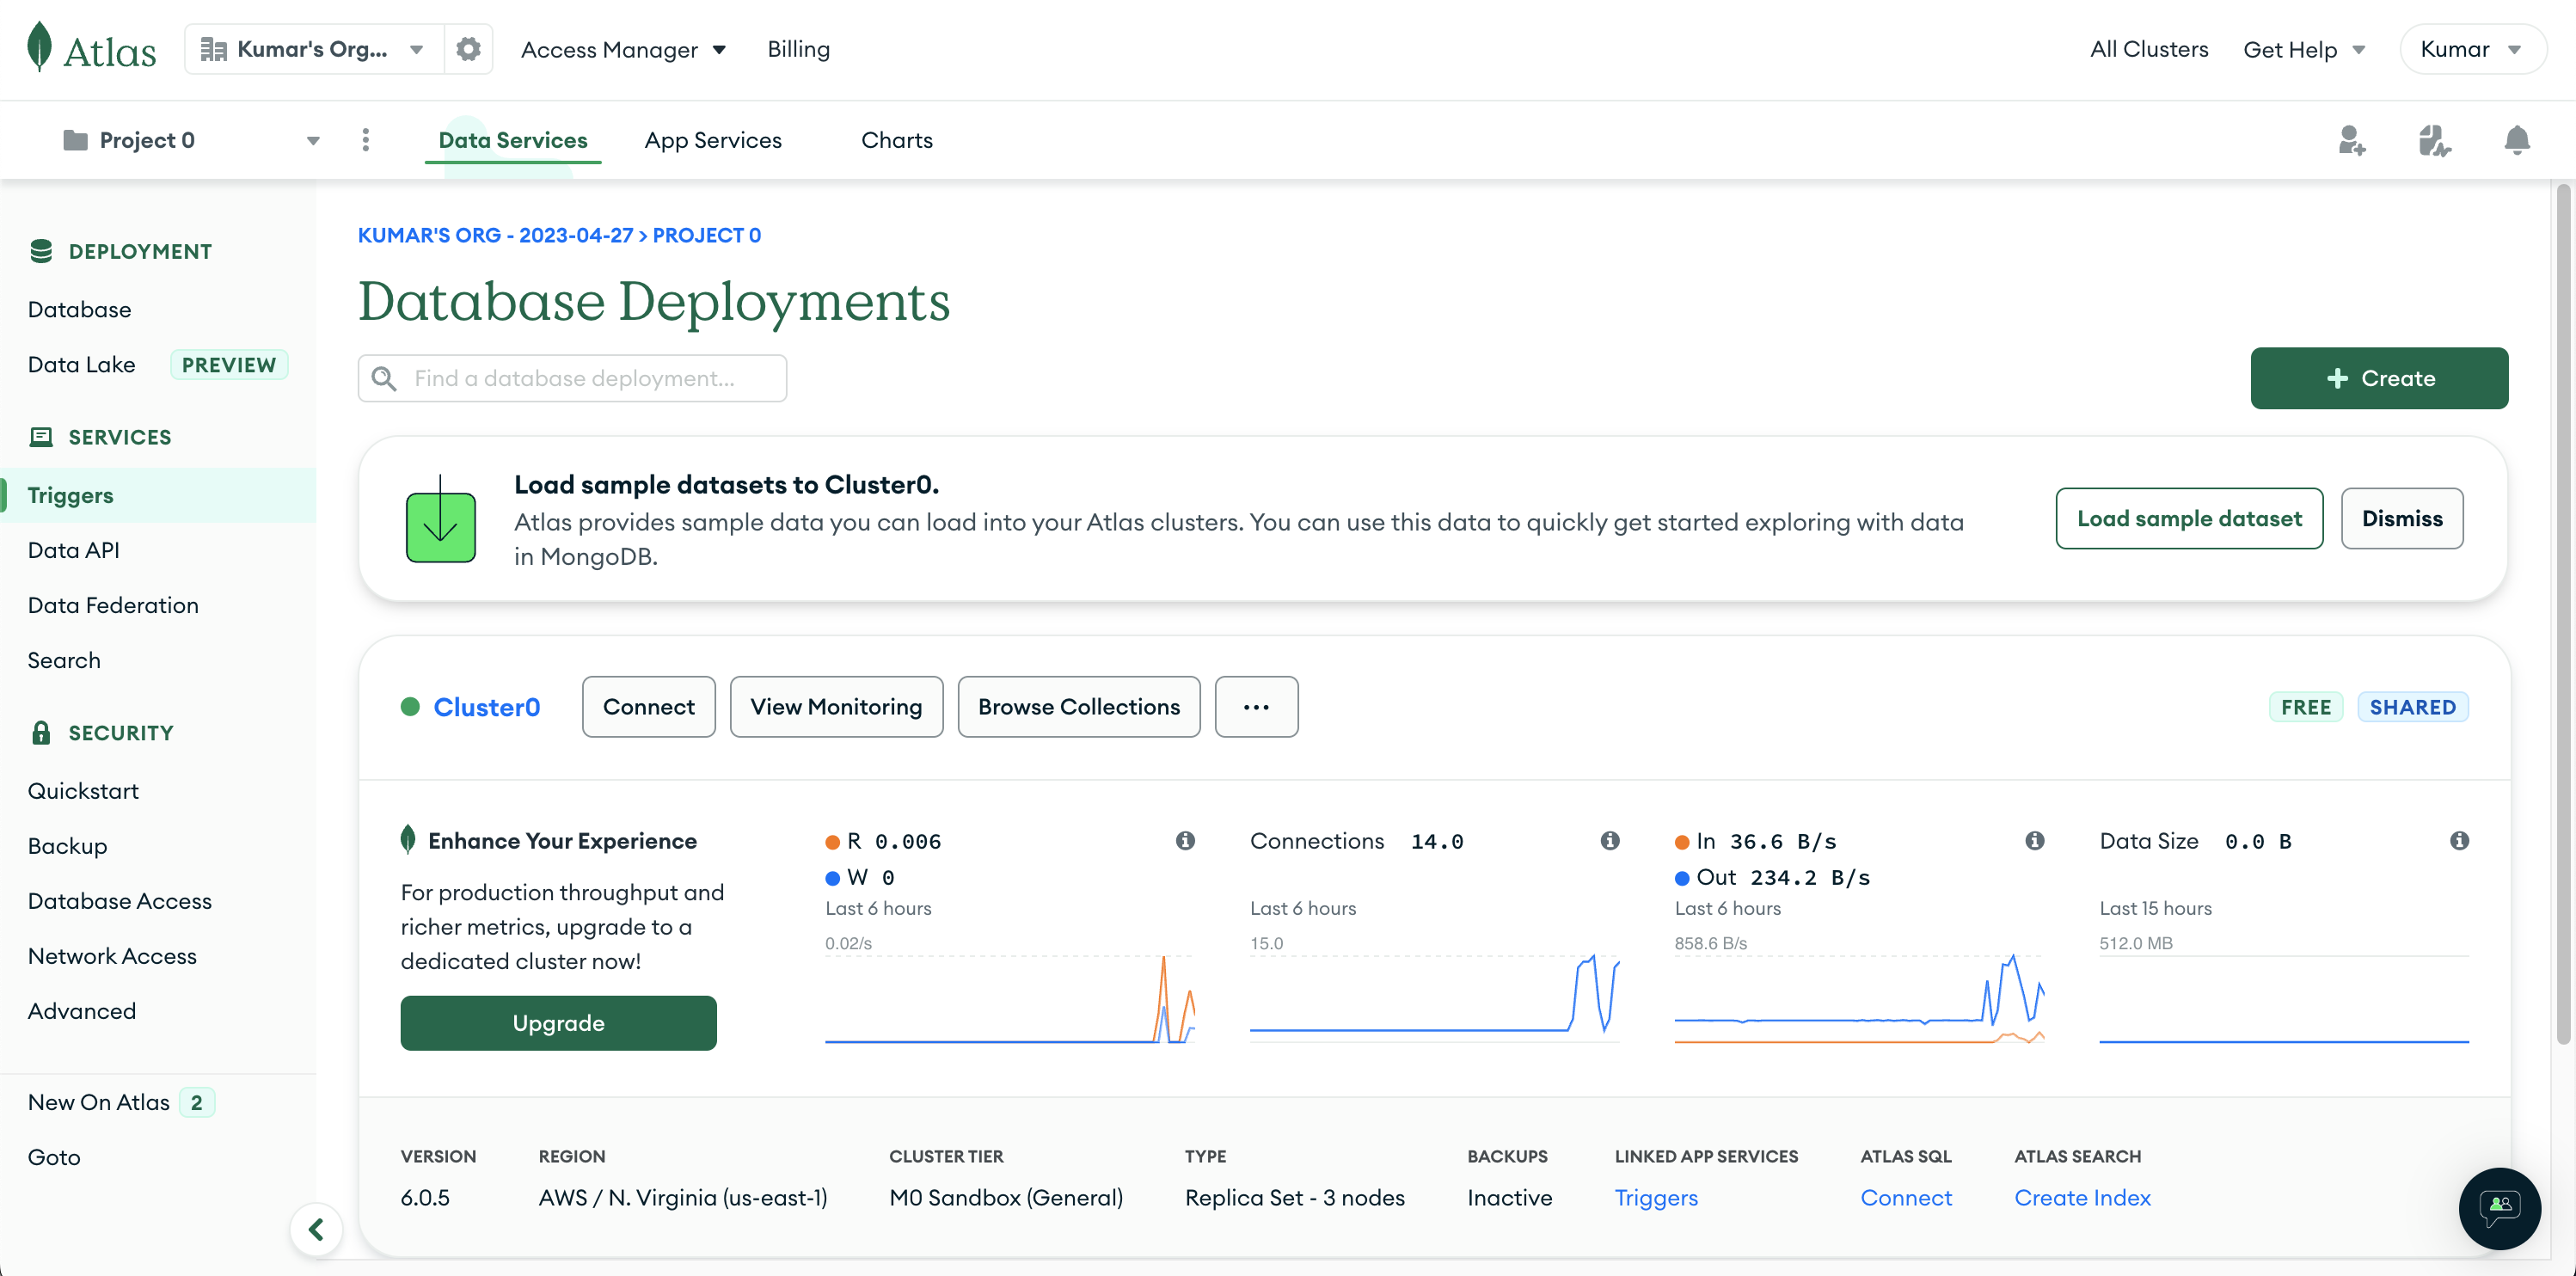Screen dimensions: 2576x1276
Task: Switch to Charts tab
Action: [x=897, y=140]
